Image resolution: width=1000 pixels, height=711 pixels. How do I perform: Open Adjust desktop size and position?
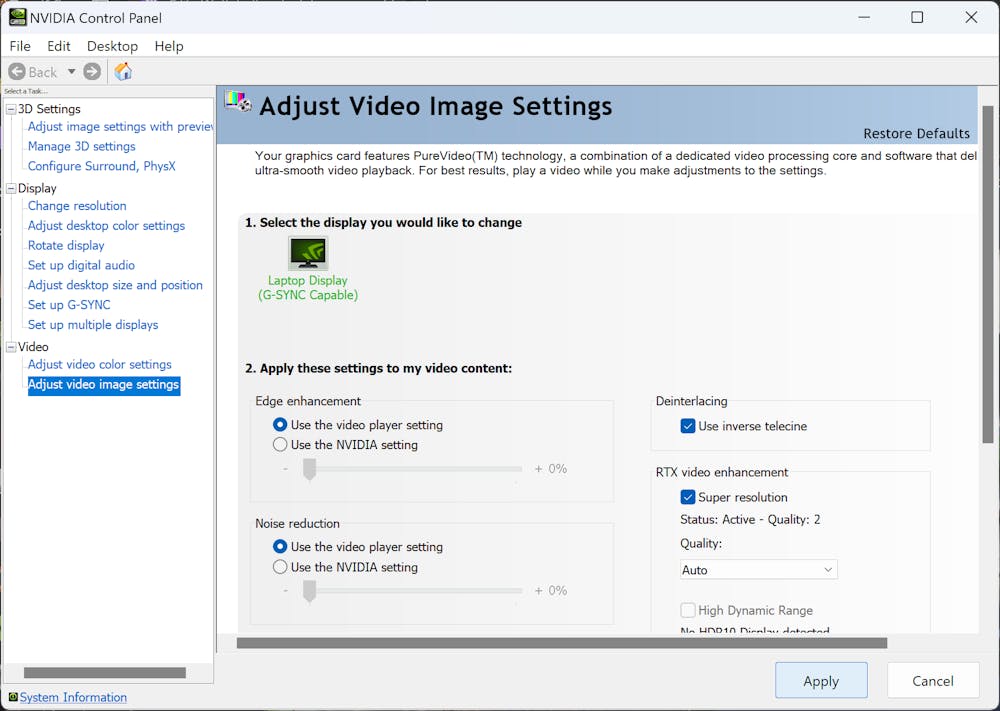pyautogui.click(x=115, y=284)
